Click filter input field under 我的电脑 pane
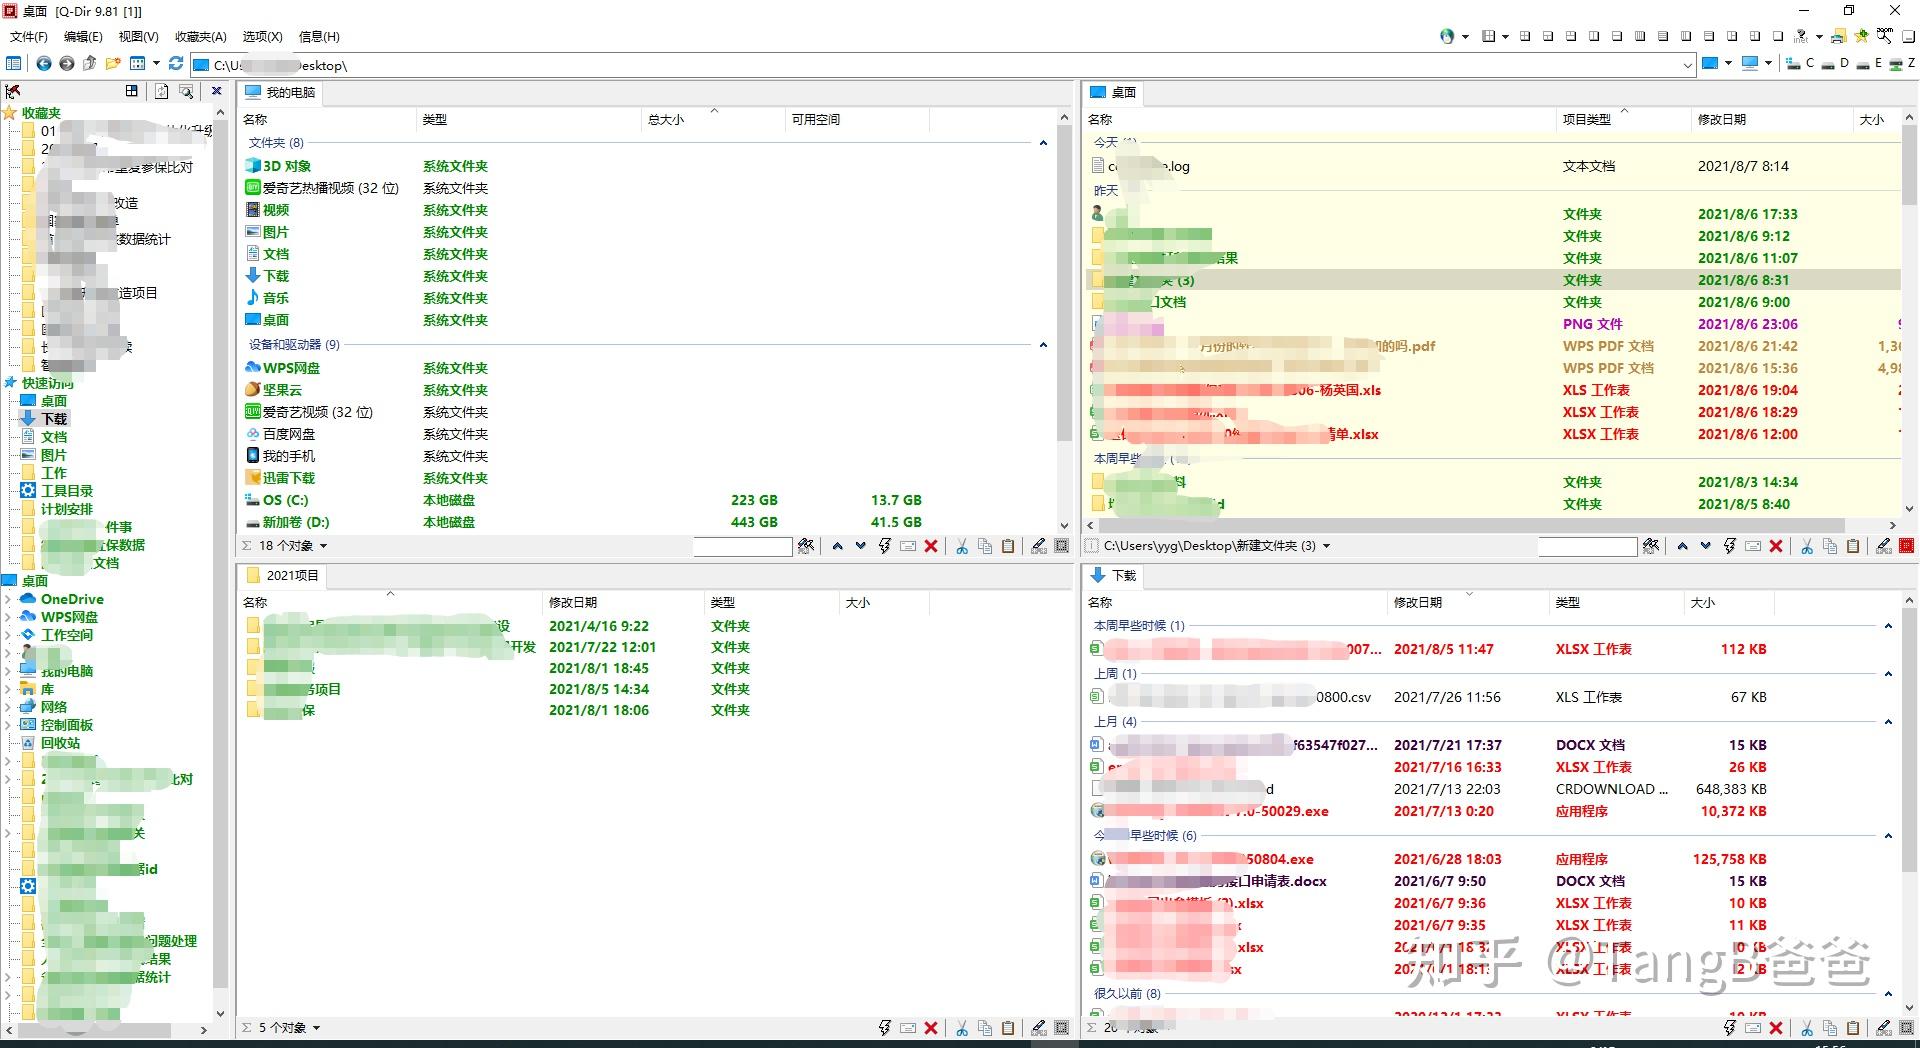The height and width of the screenshot is (1048, 1920). 742,546
